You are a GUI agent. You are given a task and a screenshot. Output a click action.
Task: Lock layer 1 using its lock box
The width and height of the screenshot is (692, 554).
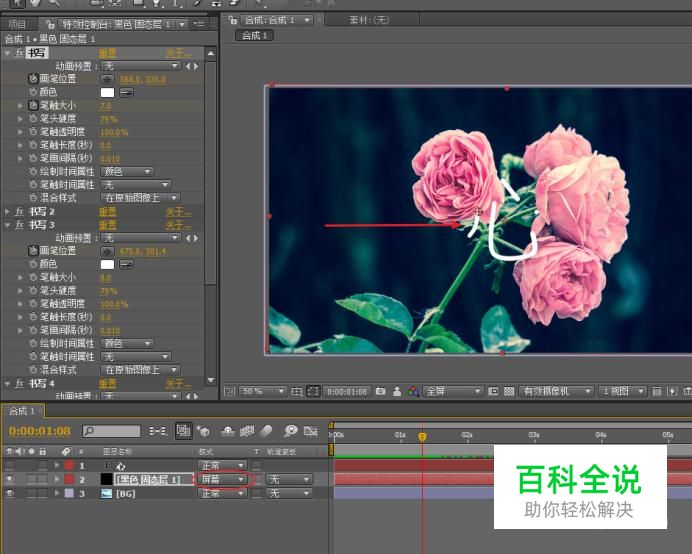point(42,465)
